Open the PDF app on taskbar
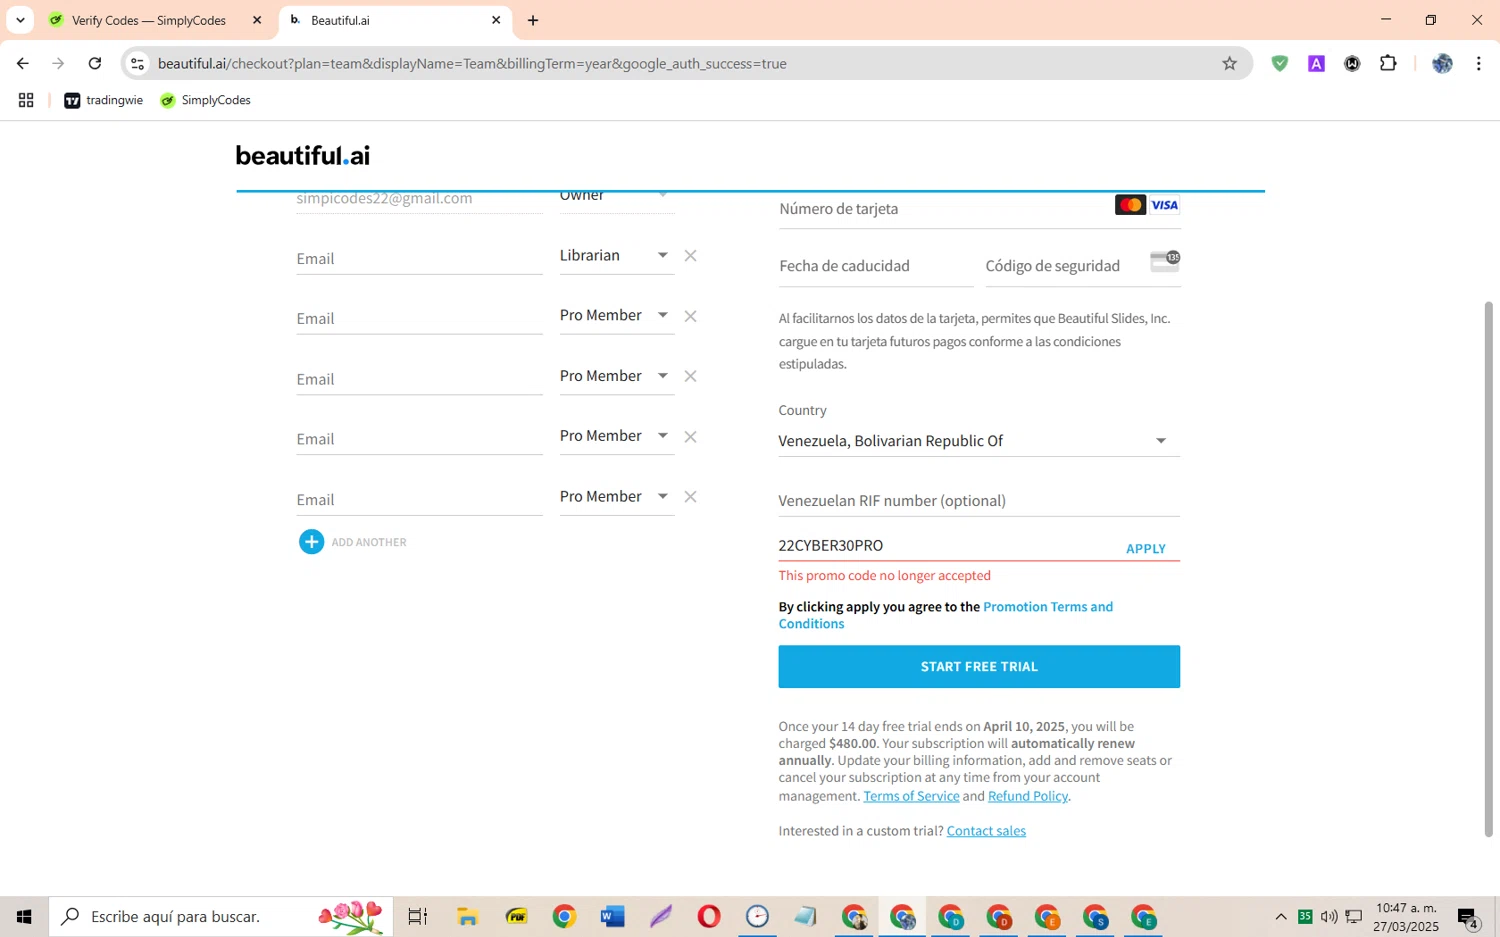The width and height of the screenshot is (1500, 937). (x=516, y=916)
